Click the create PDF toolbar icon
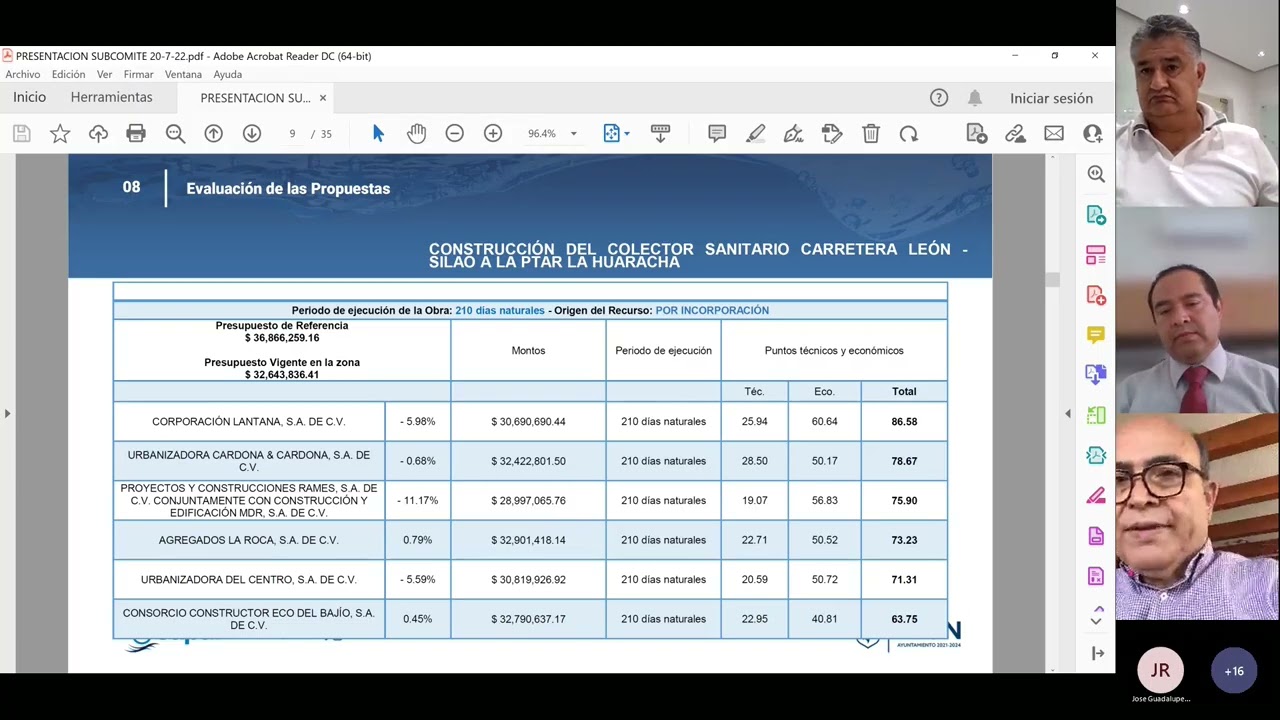The height and width of the screenshot is (720, 1280). point(977,133)
